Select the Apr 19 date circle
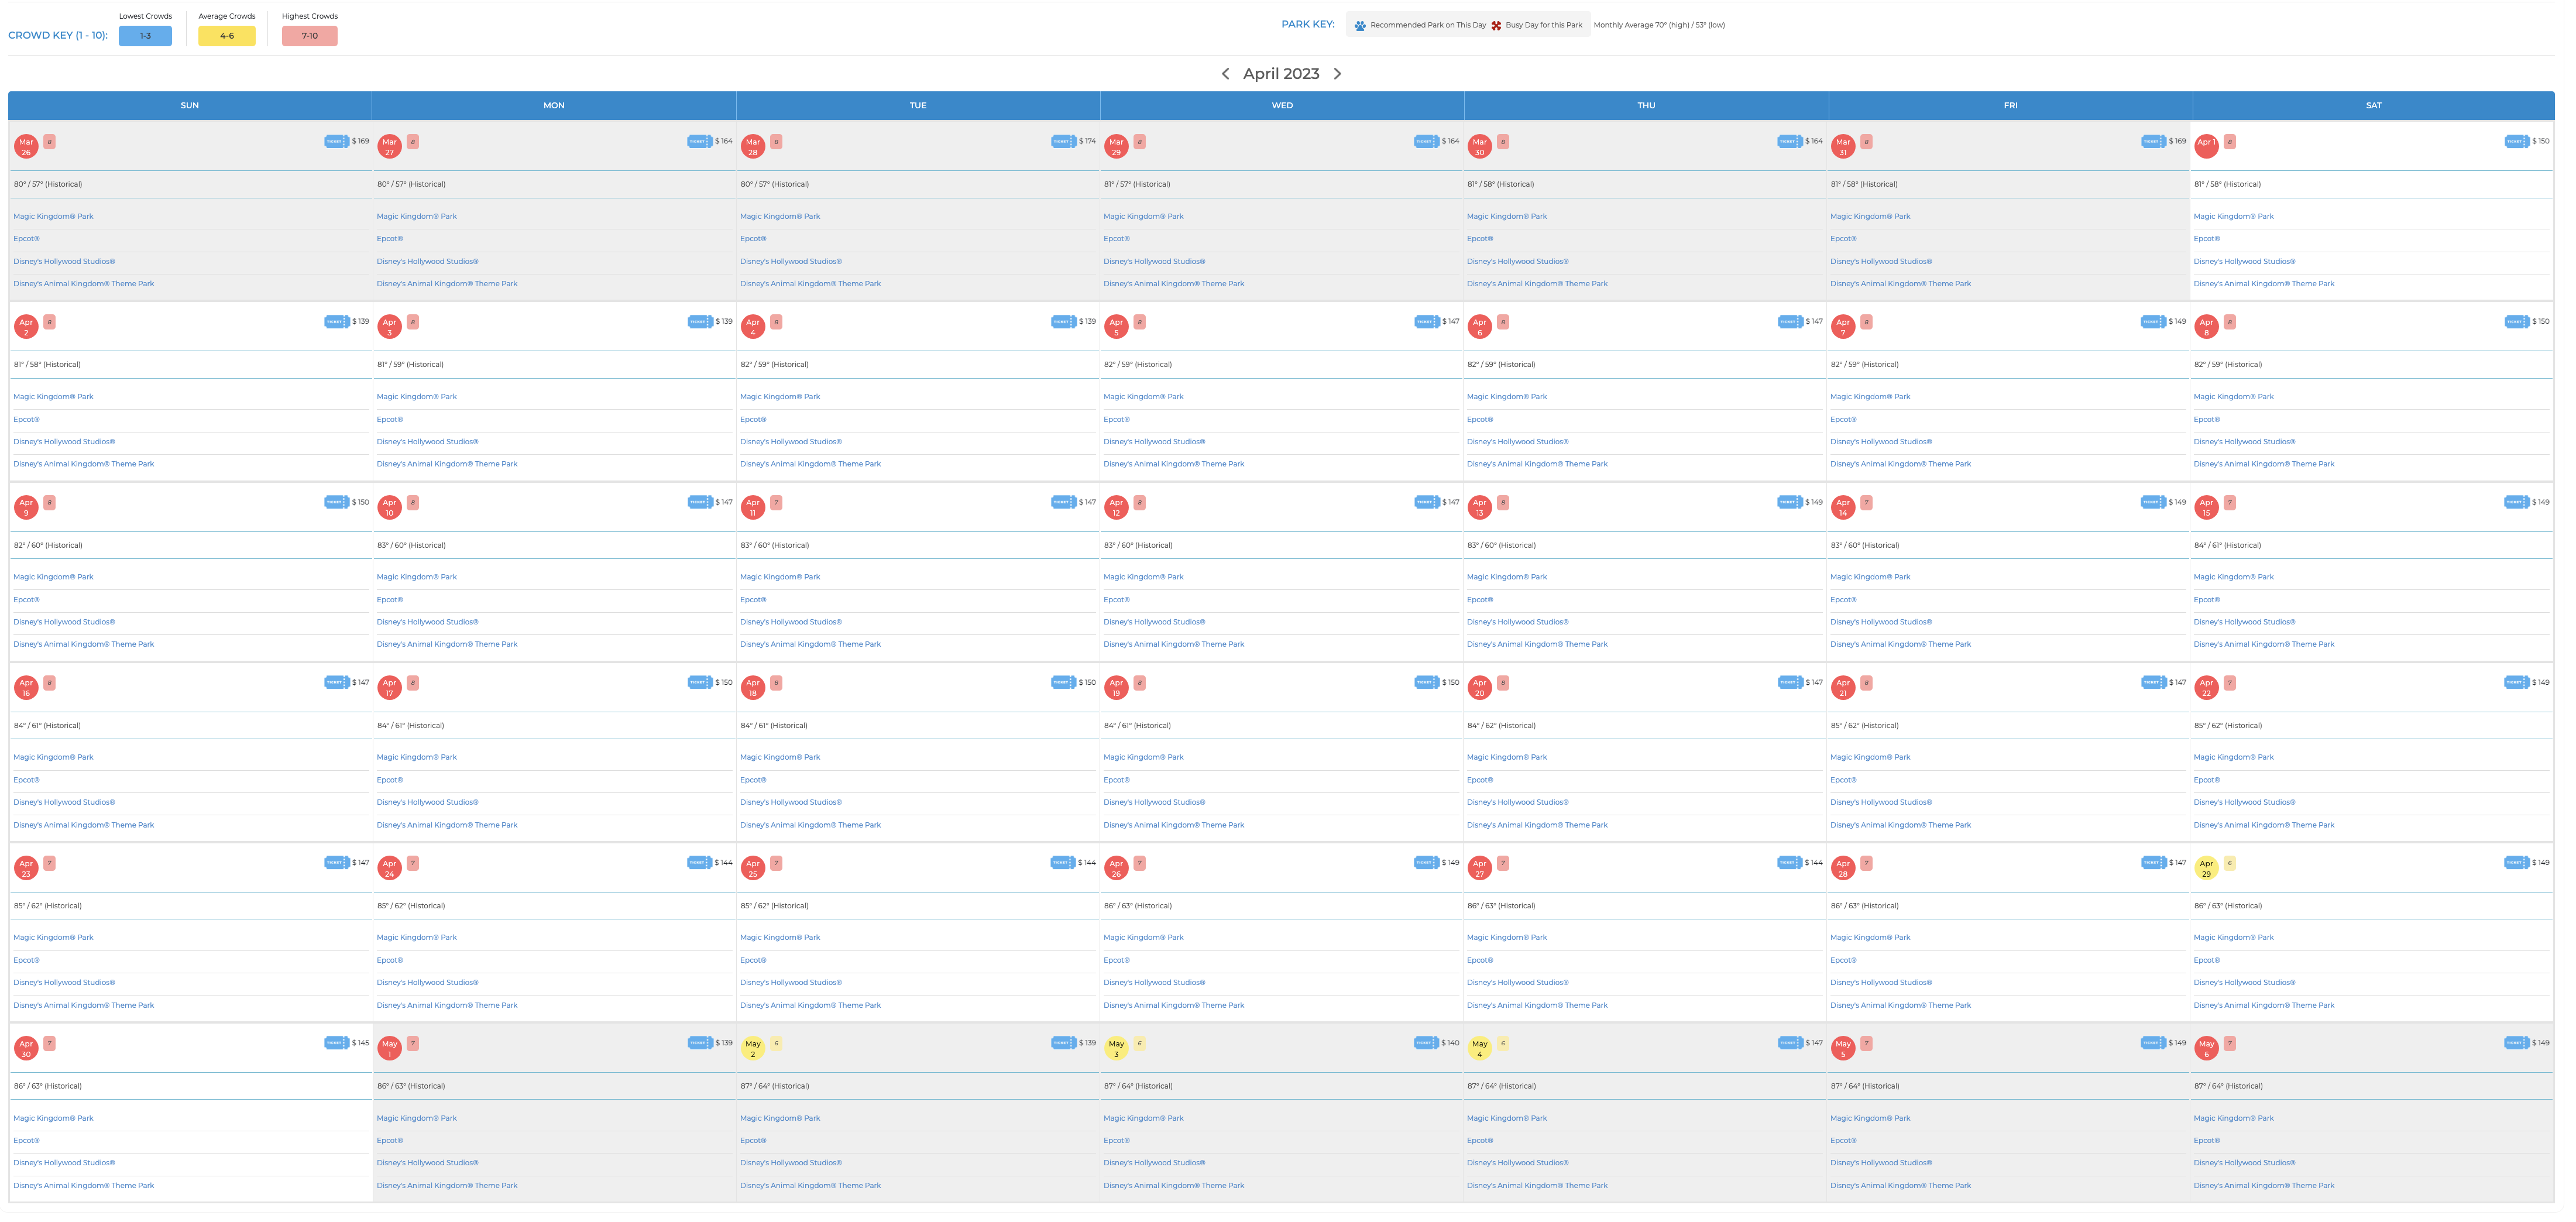This screenshot has width=2576, height=1222. 1116,688
